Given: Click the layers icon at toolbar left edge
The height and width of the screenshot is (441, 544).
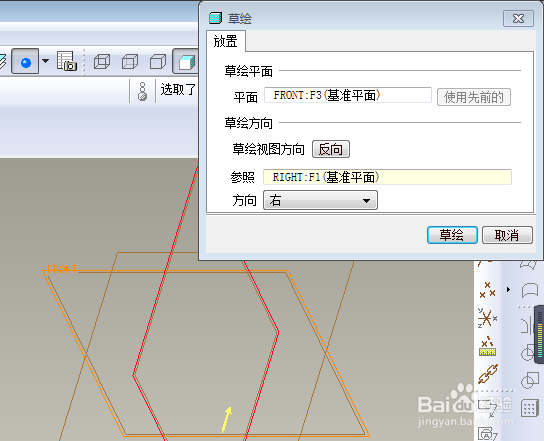Looking at the screenshot, I should point(3,62).
